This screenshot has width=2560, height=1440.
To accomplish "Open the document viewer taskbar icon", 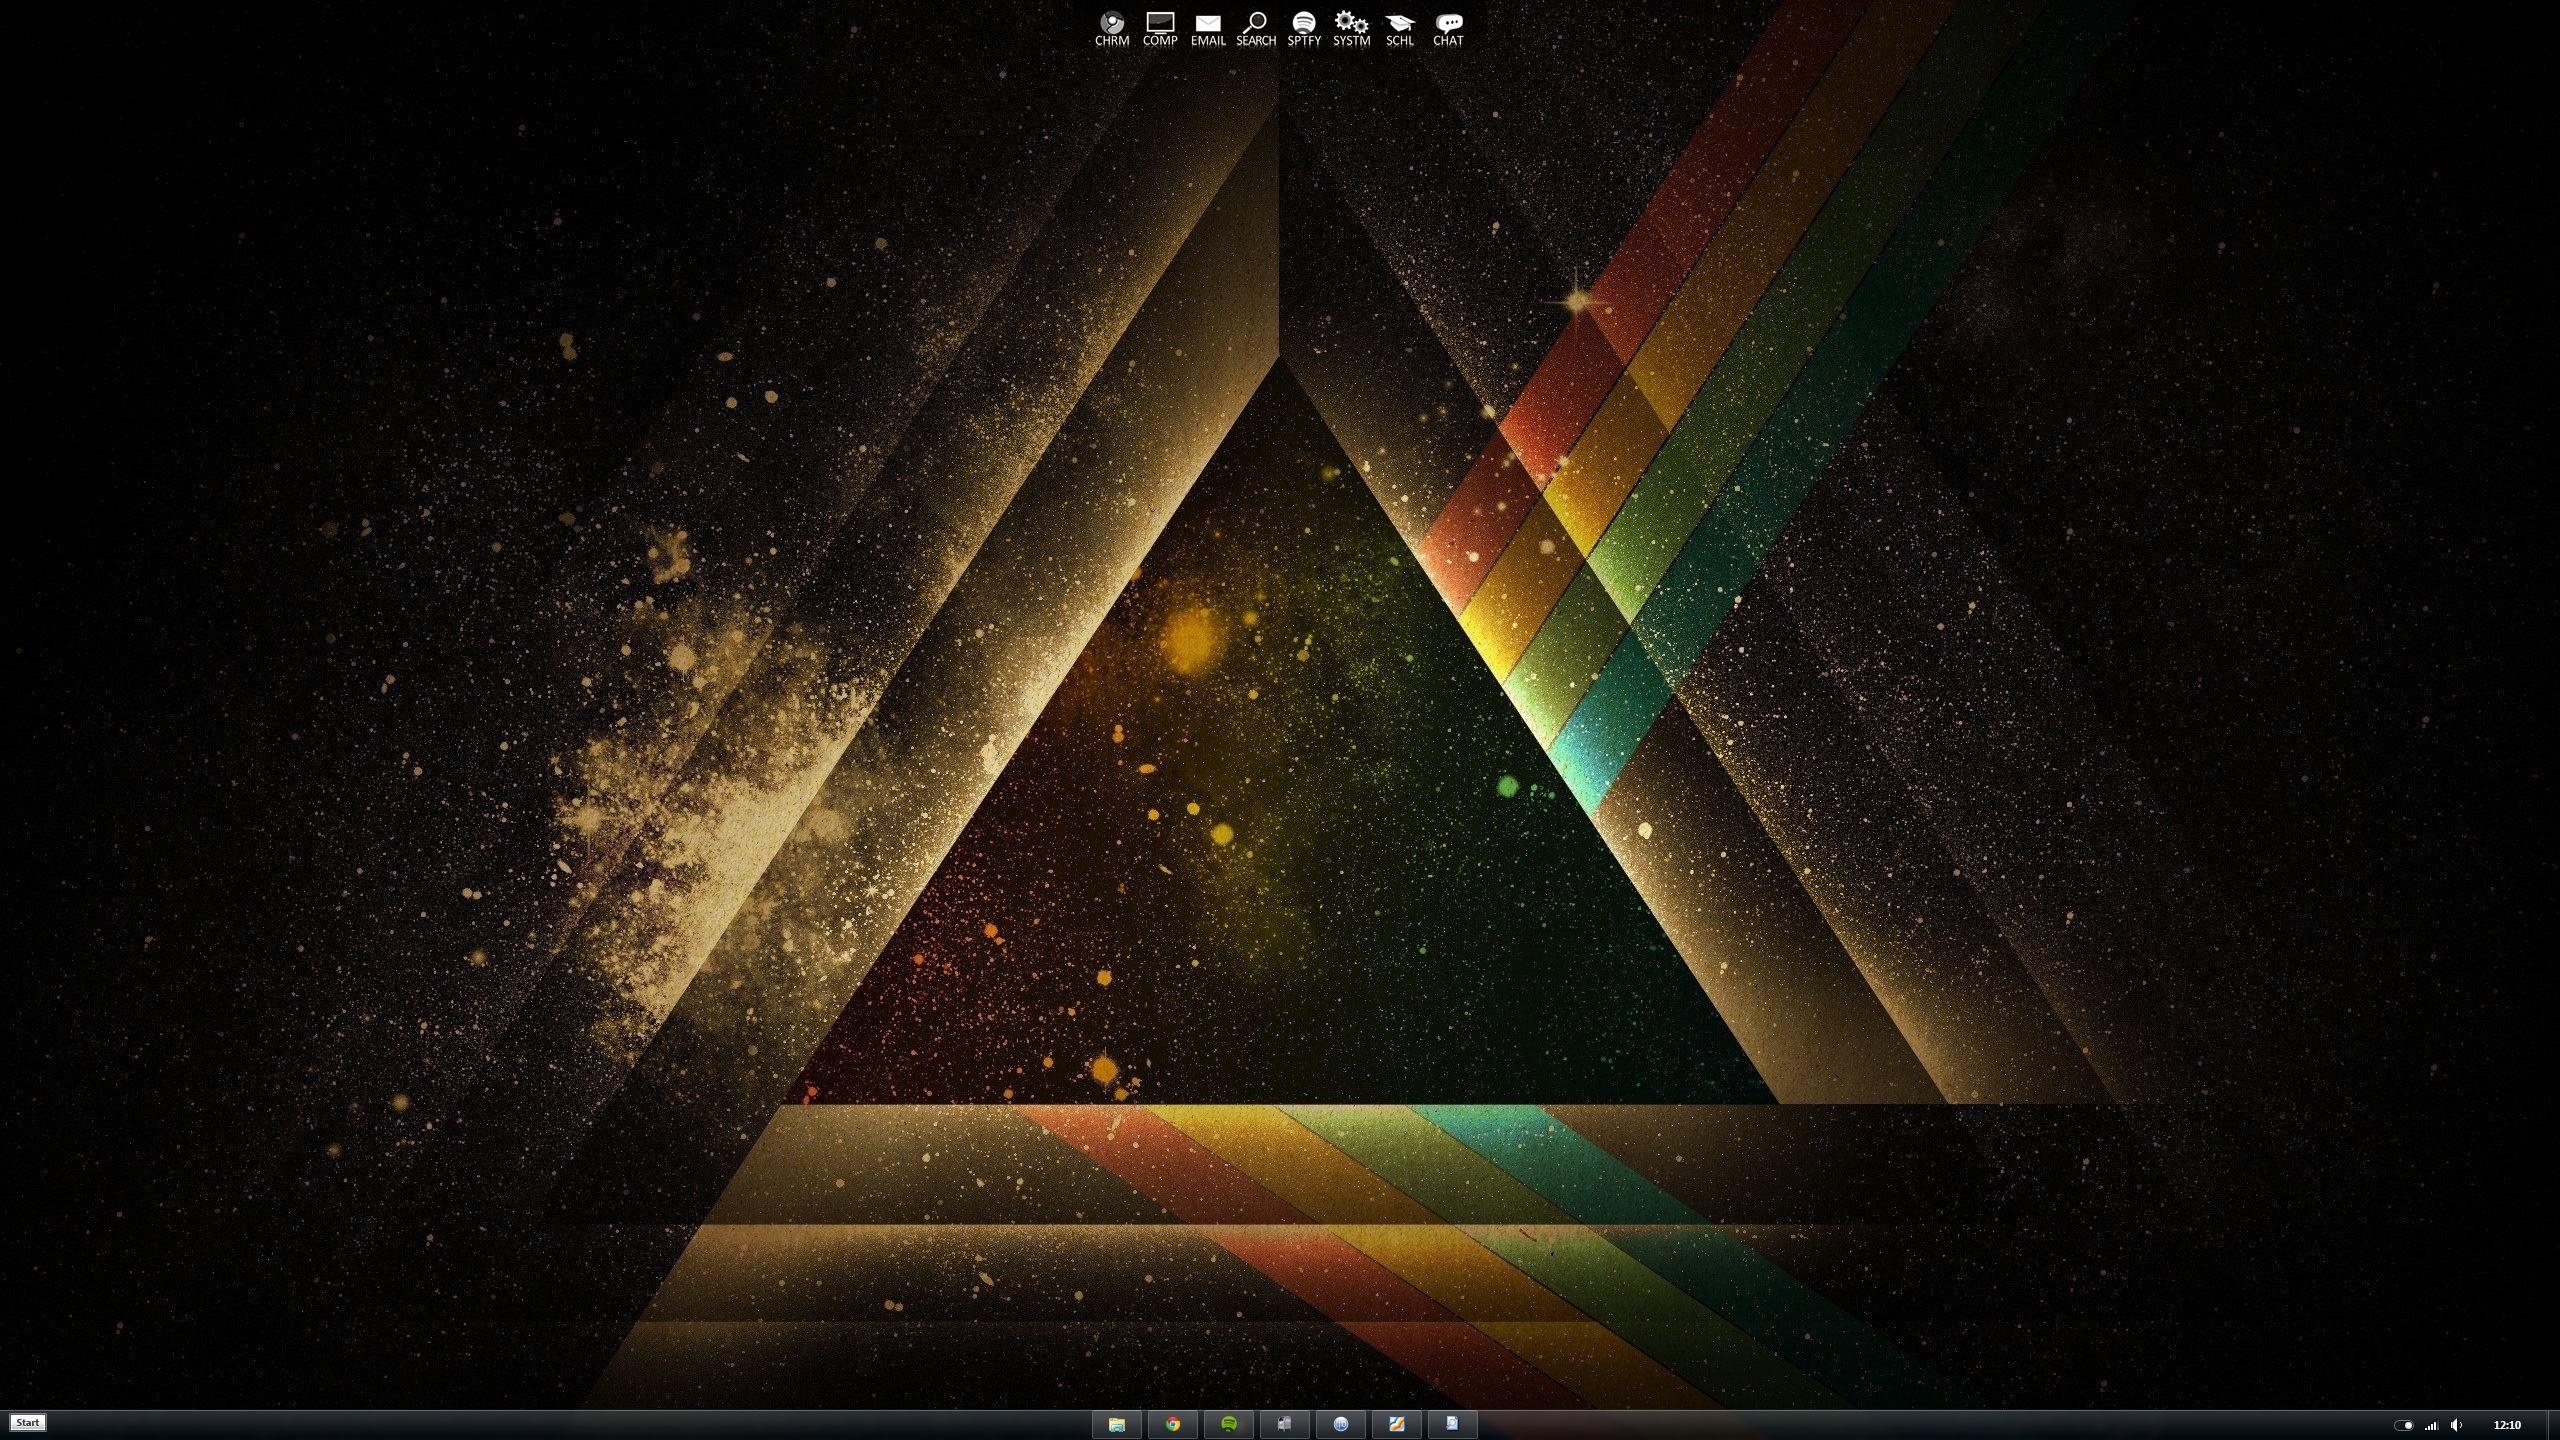I will tap(1452, 1424).
